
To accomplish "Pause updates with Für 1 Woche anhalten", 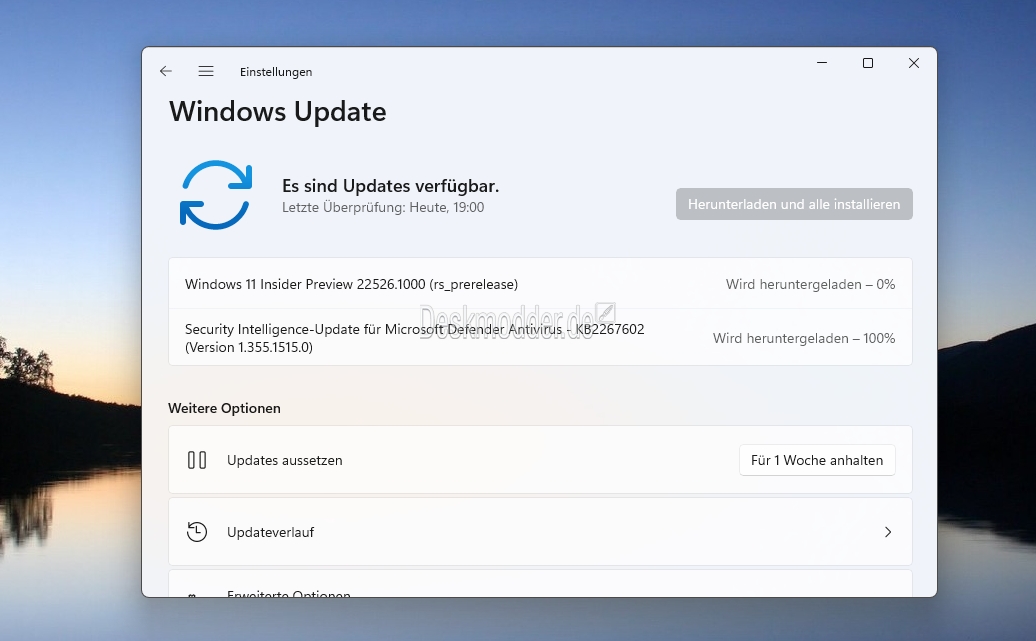I will pyautogui.click(x=817, y=460).
